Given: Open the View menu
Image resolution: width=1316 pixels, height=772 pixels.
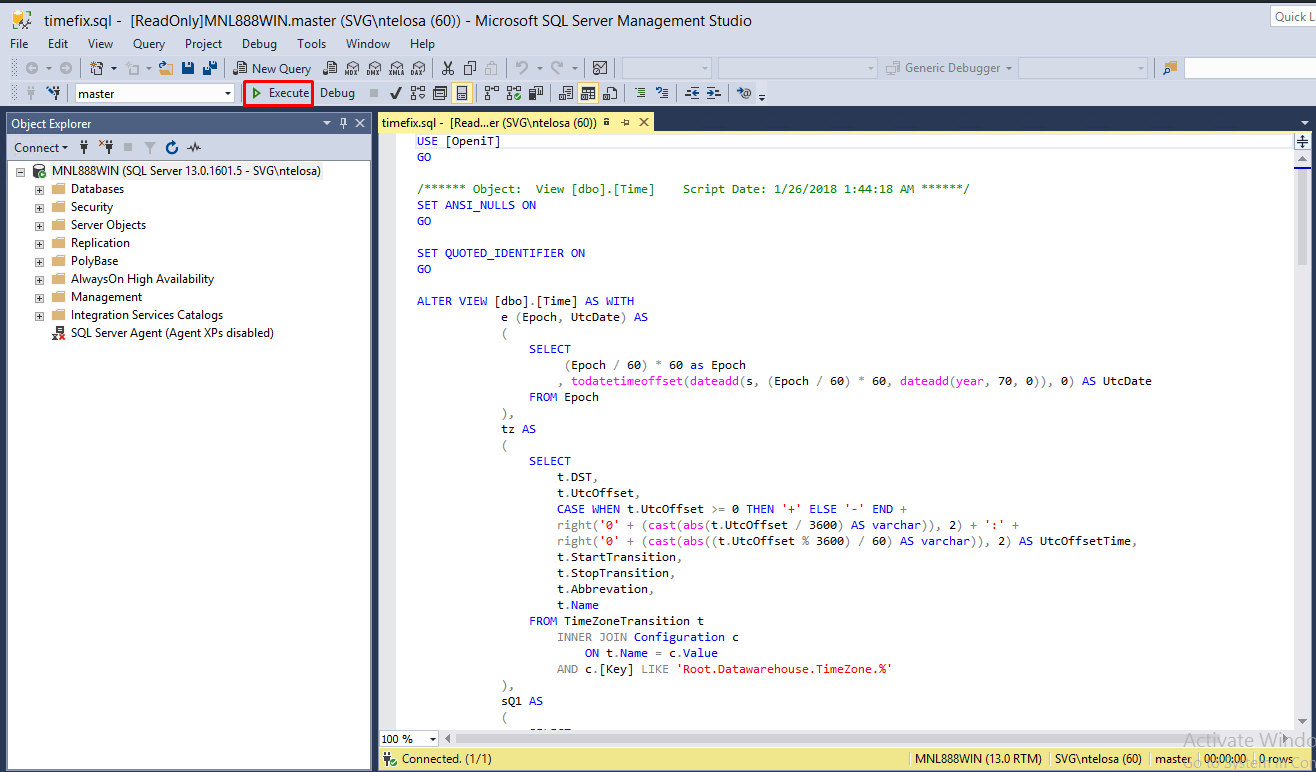Looking at the screenshot, I should (x=100, y=44).
